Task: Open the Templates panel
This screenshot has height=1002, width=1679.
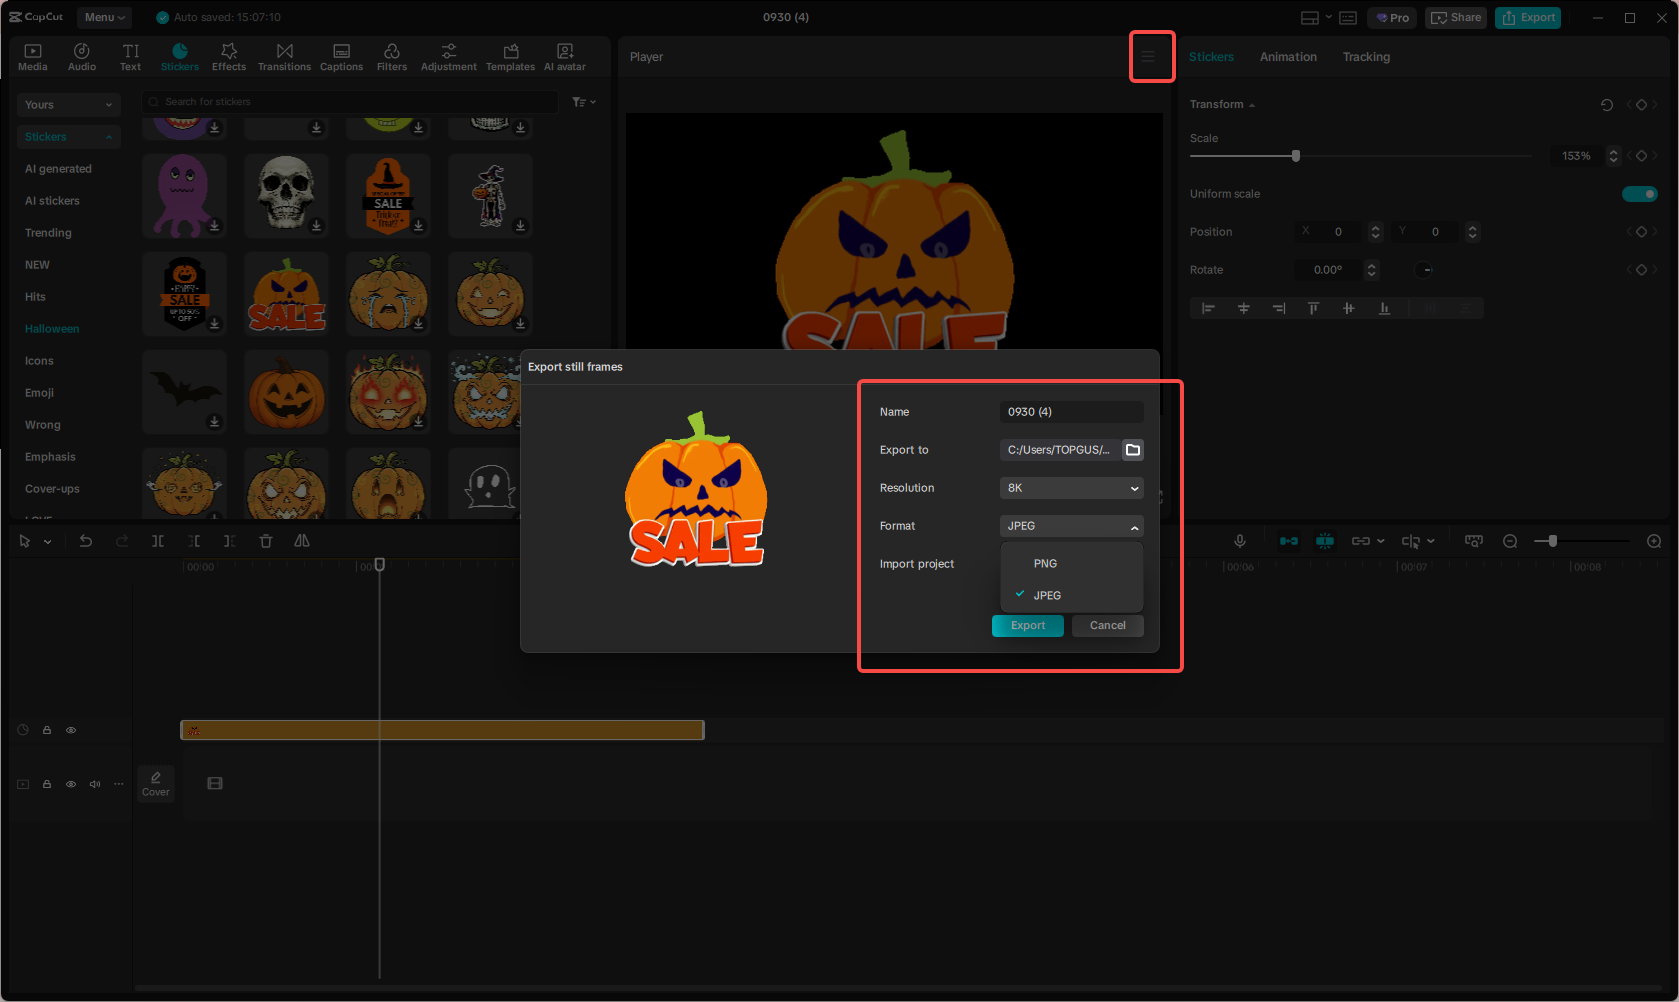Action: click(511, 57)
